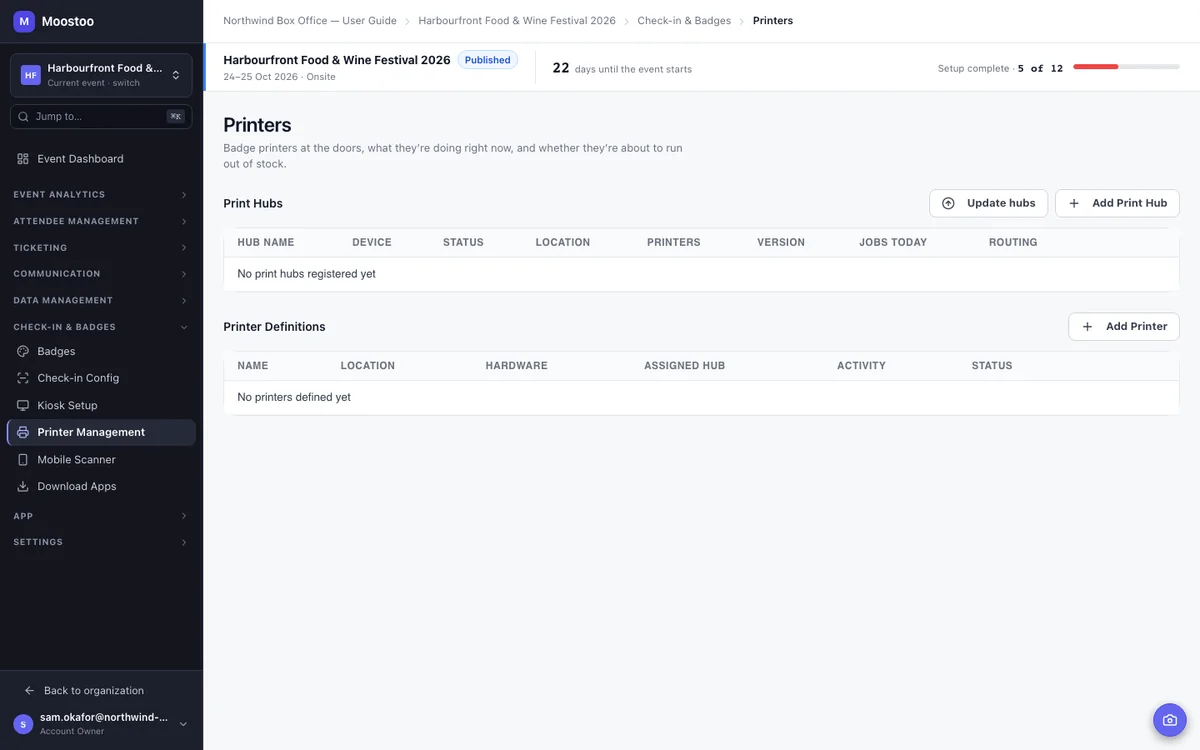Click the setup progress bar
Screen dimensions: 1200x750
[1126, 67]
